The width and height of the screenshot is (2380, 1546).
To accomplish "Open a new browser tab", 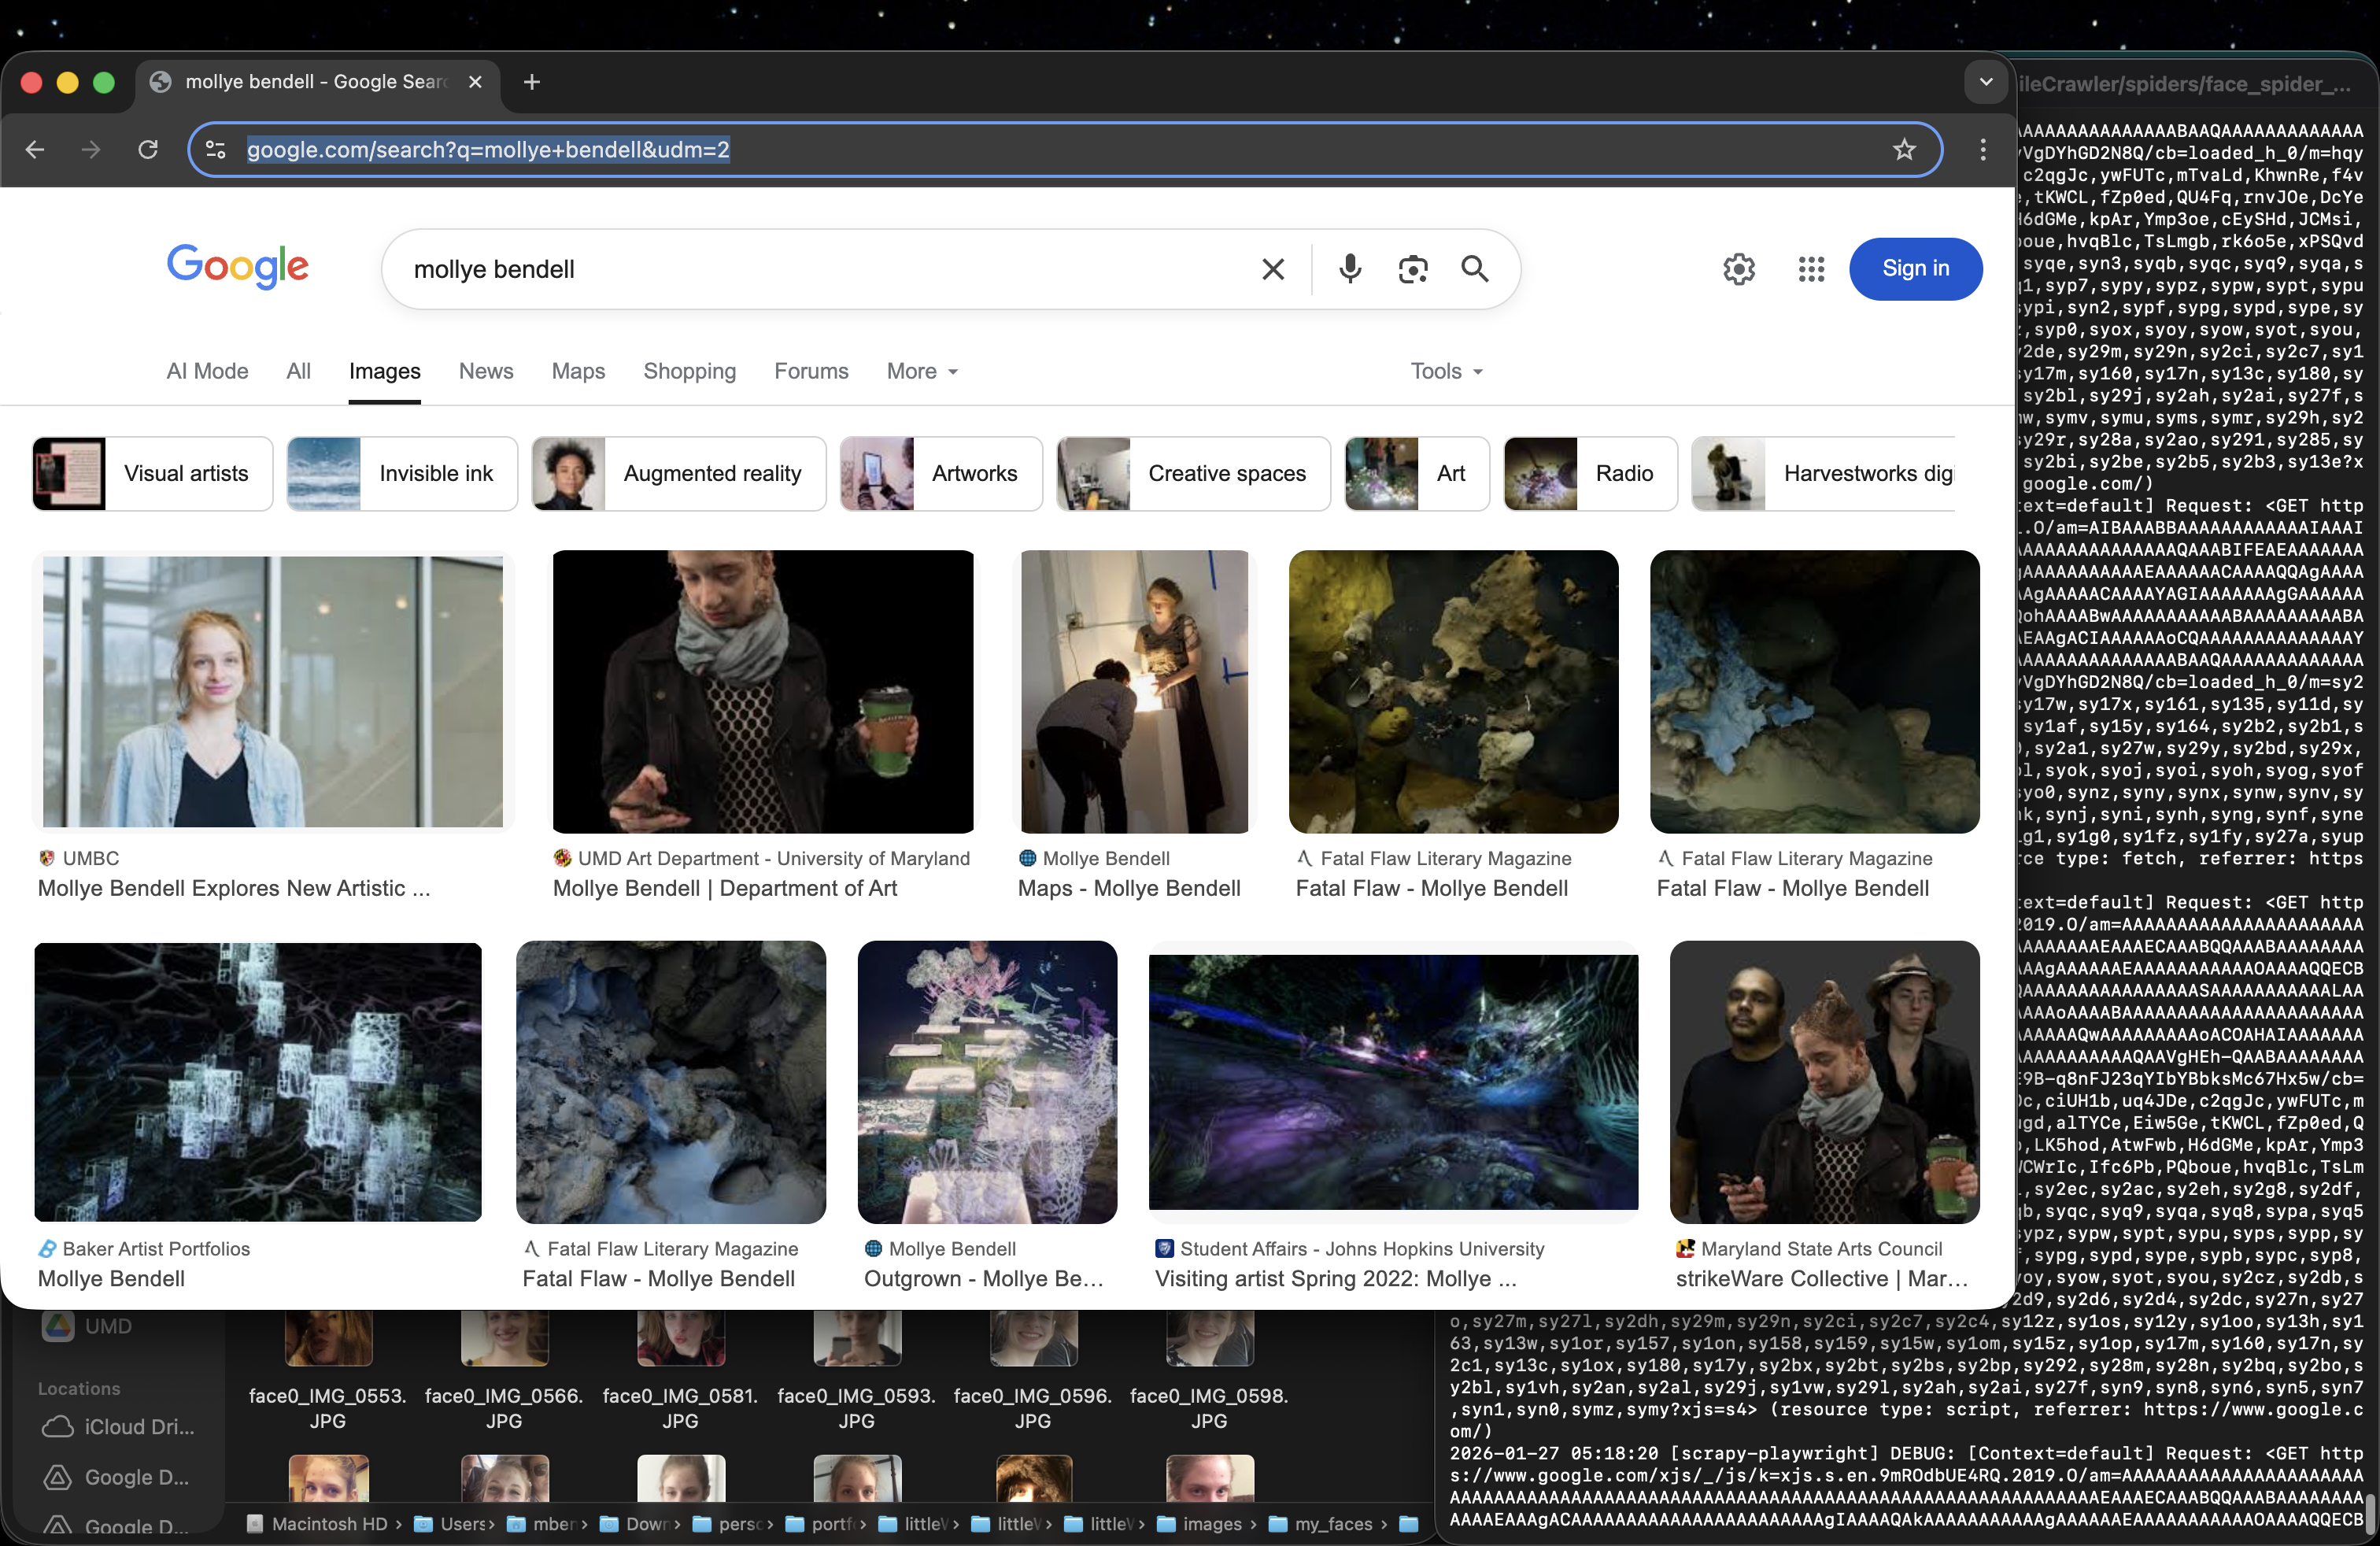I will [x=532, y=81].
